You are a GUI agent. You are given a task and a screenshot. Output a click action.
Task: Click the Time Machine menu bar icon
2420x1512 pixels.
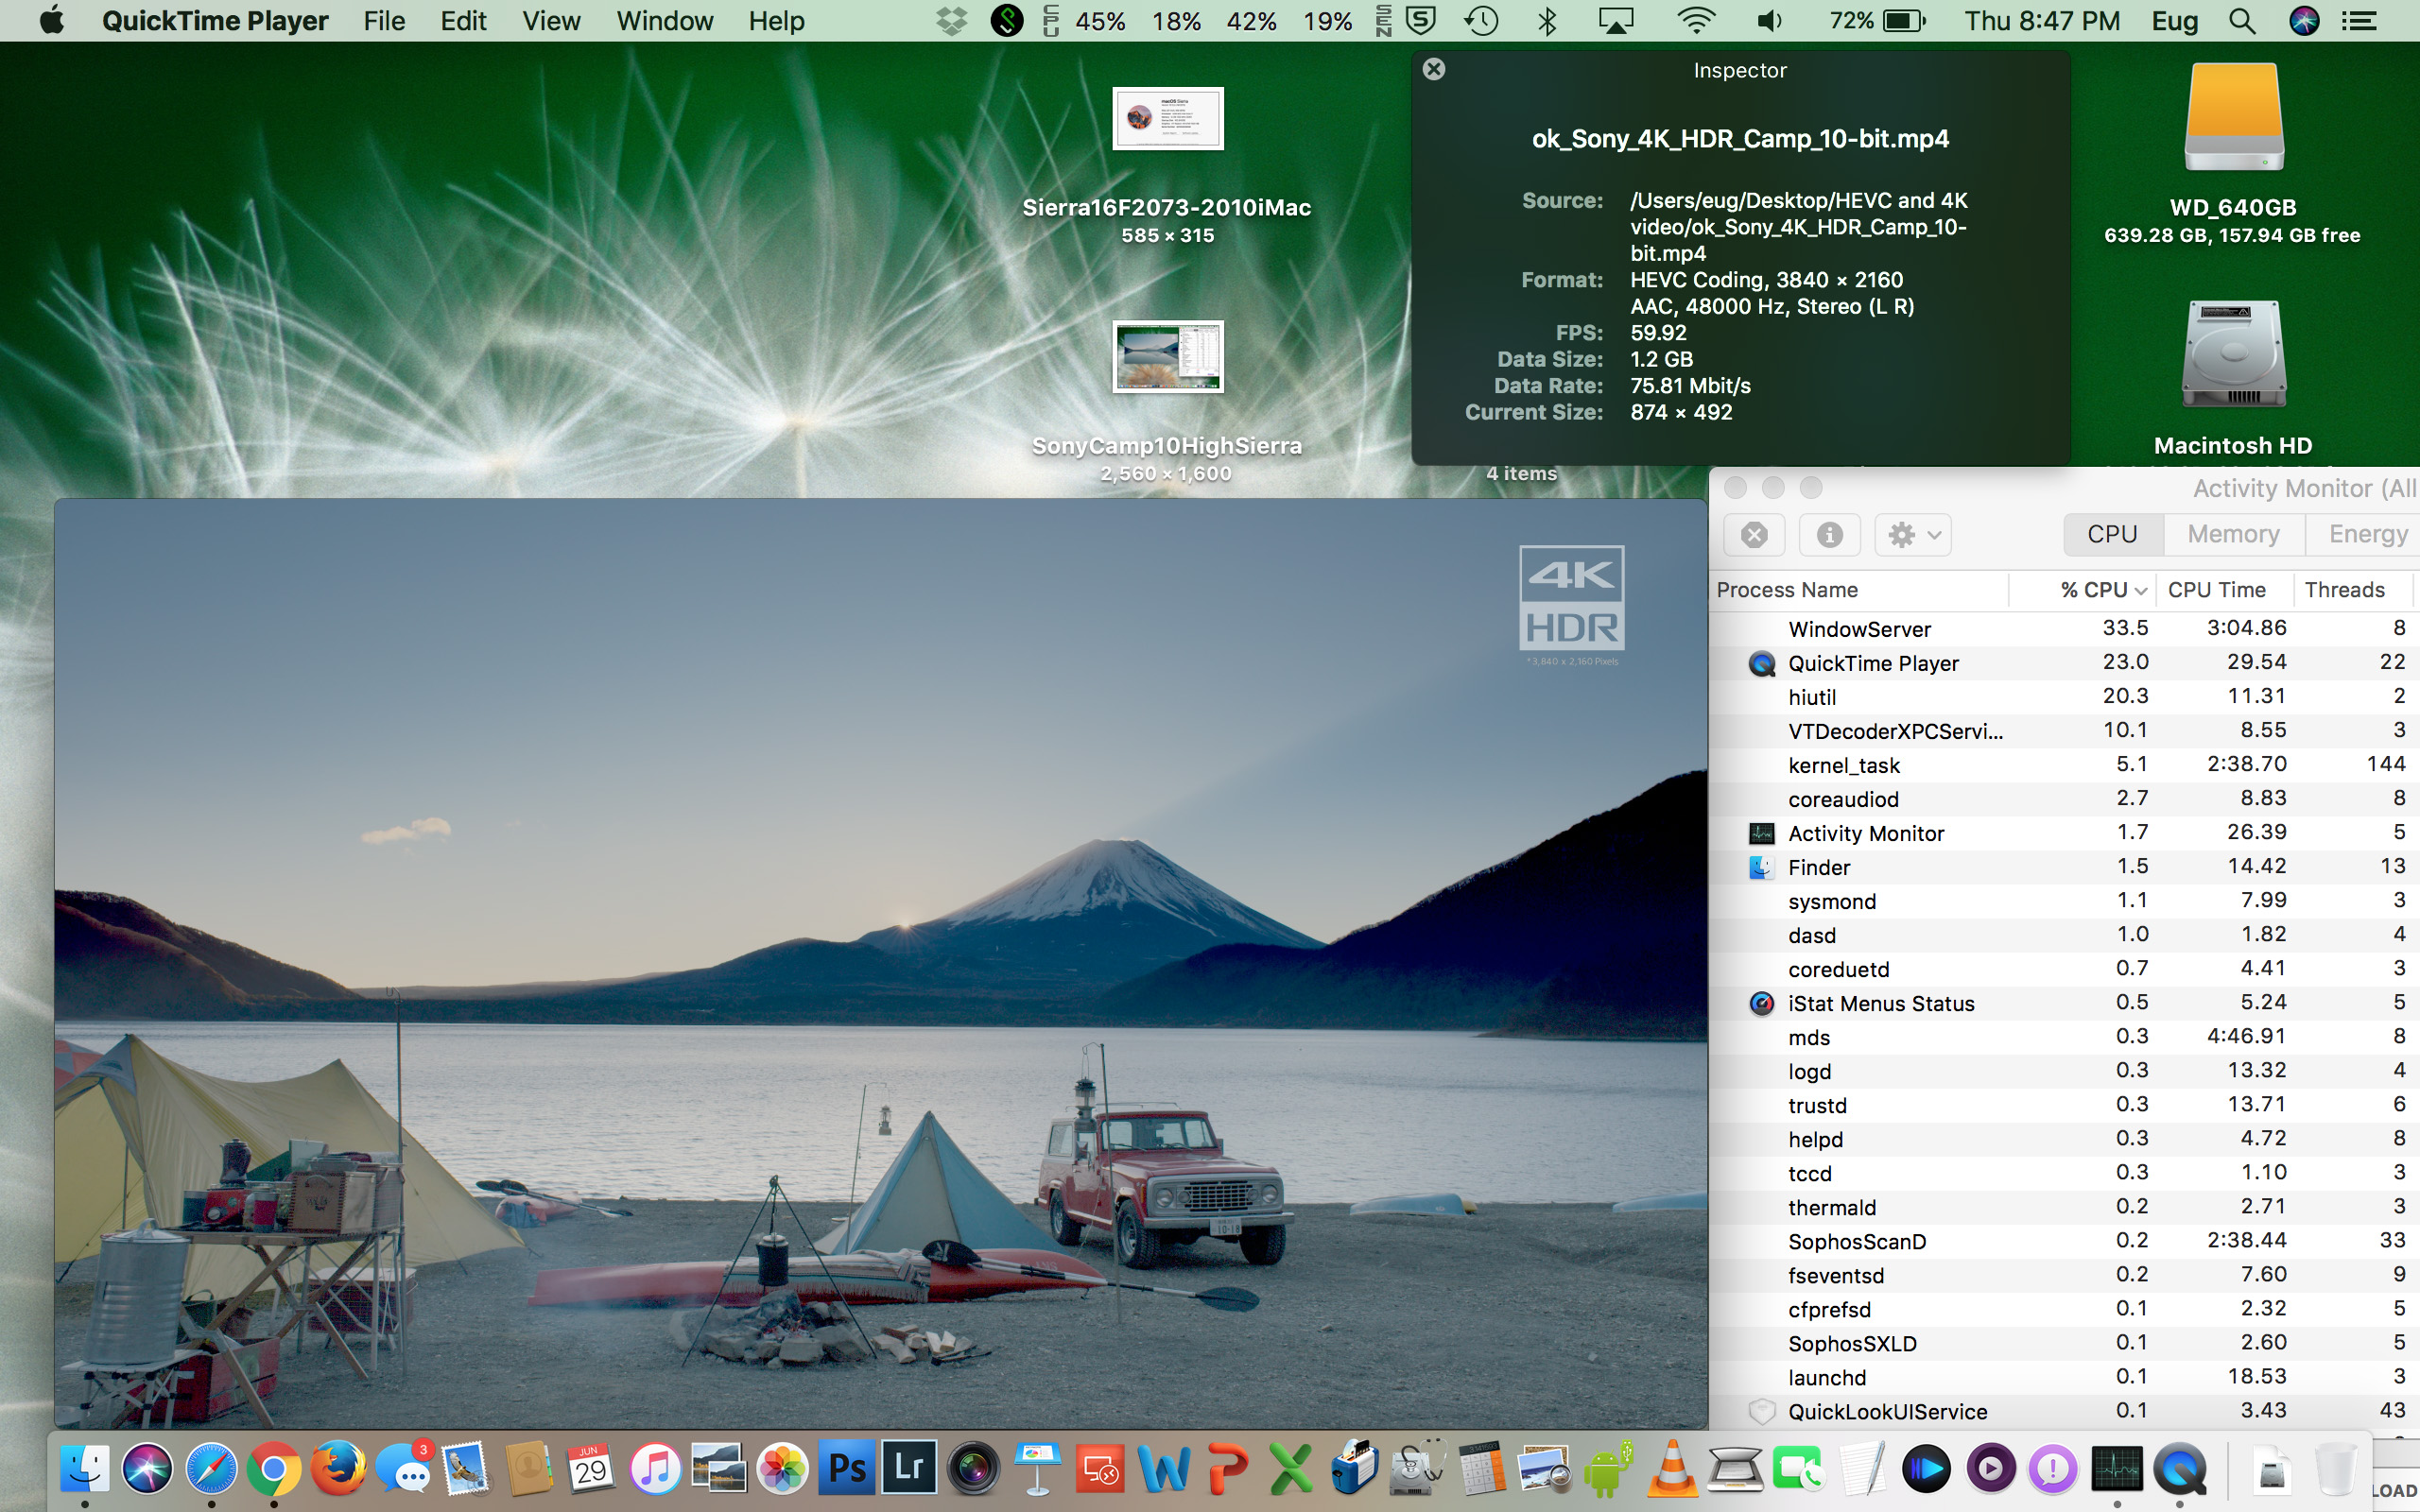coord(1481,21)
